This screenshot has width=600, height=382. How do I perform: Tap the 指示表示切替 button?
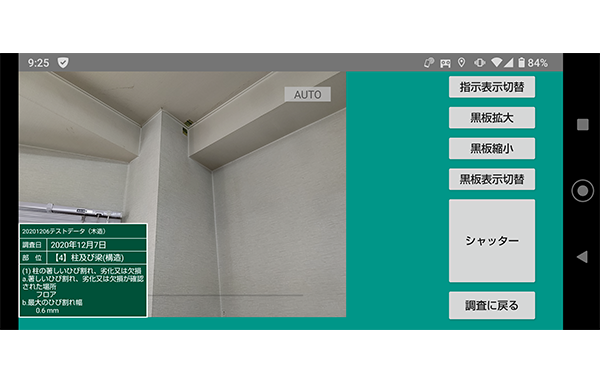tap(492, 87)
